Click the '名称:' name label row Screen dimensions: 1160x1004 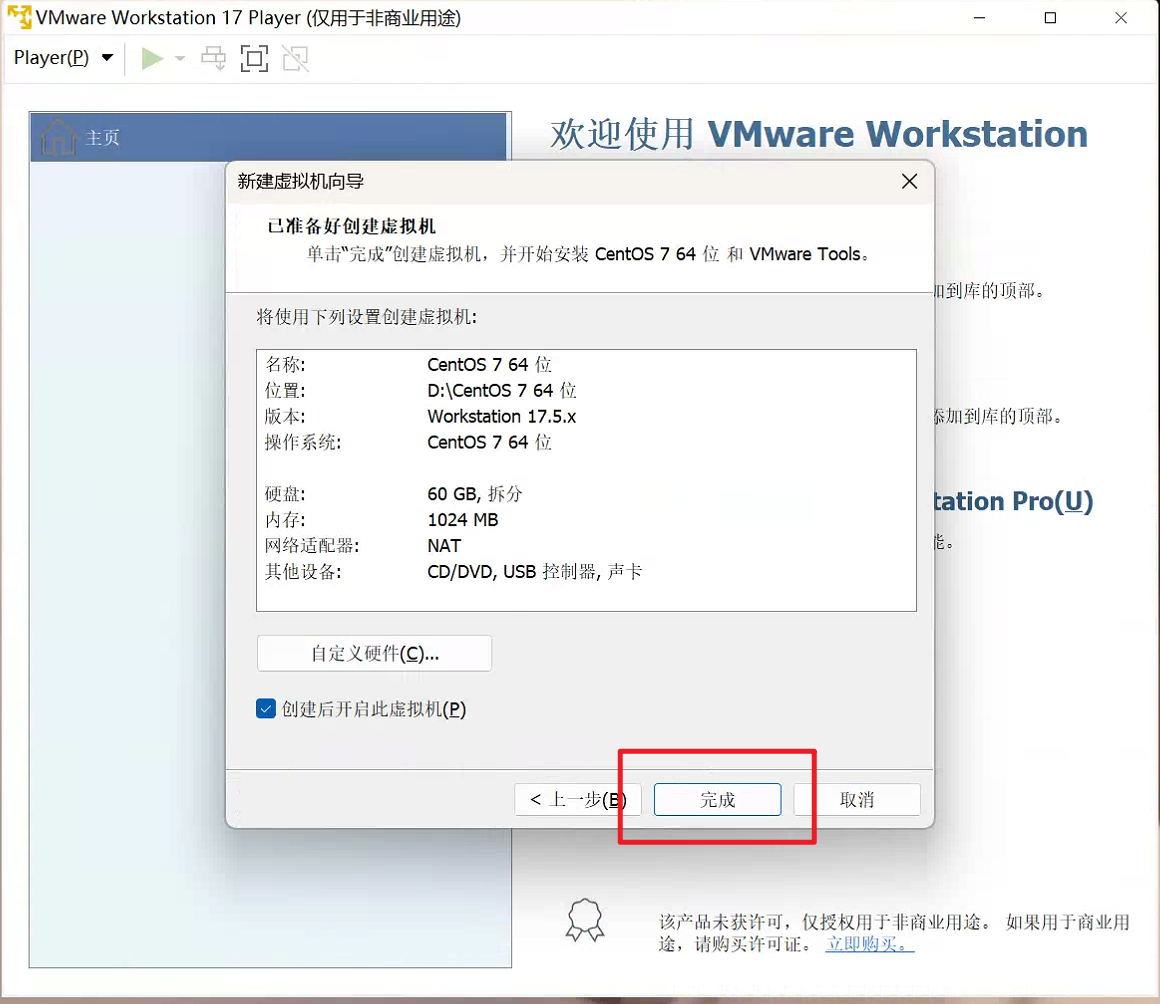click(286, 365)
